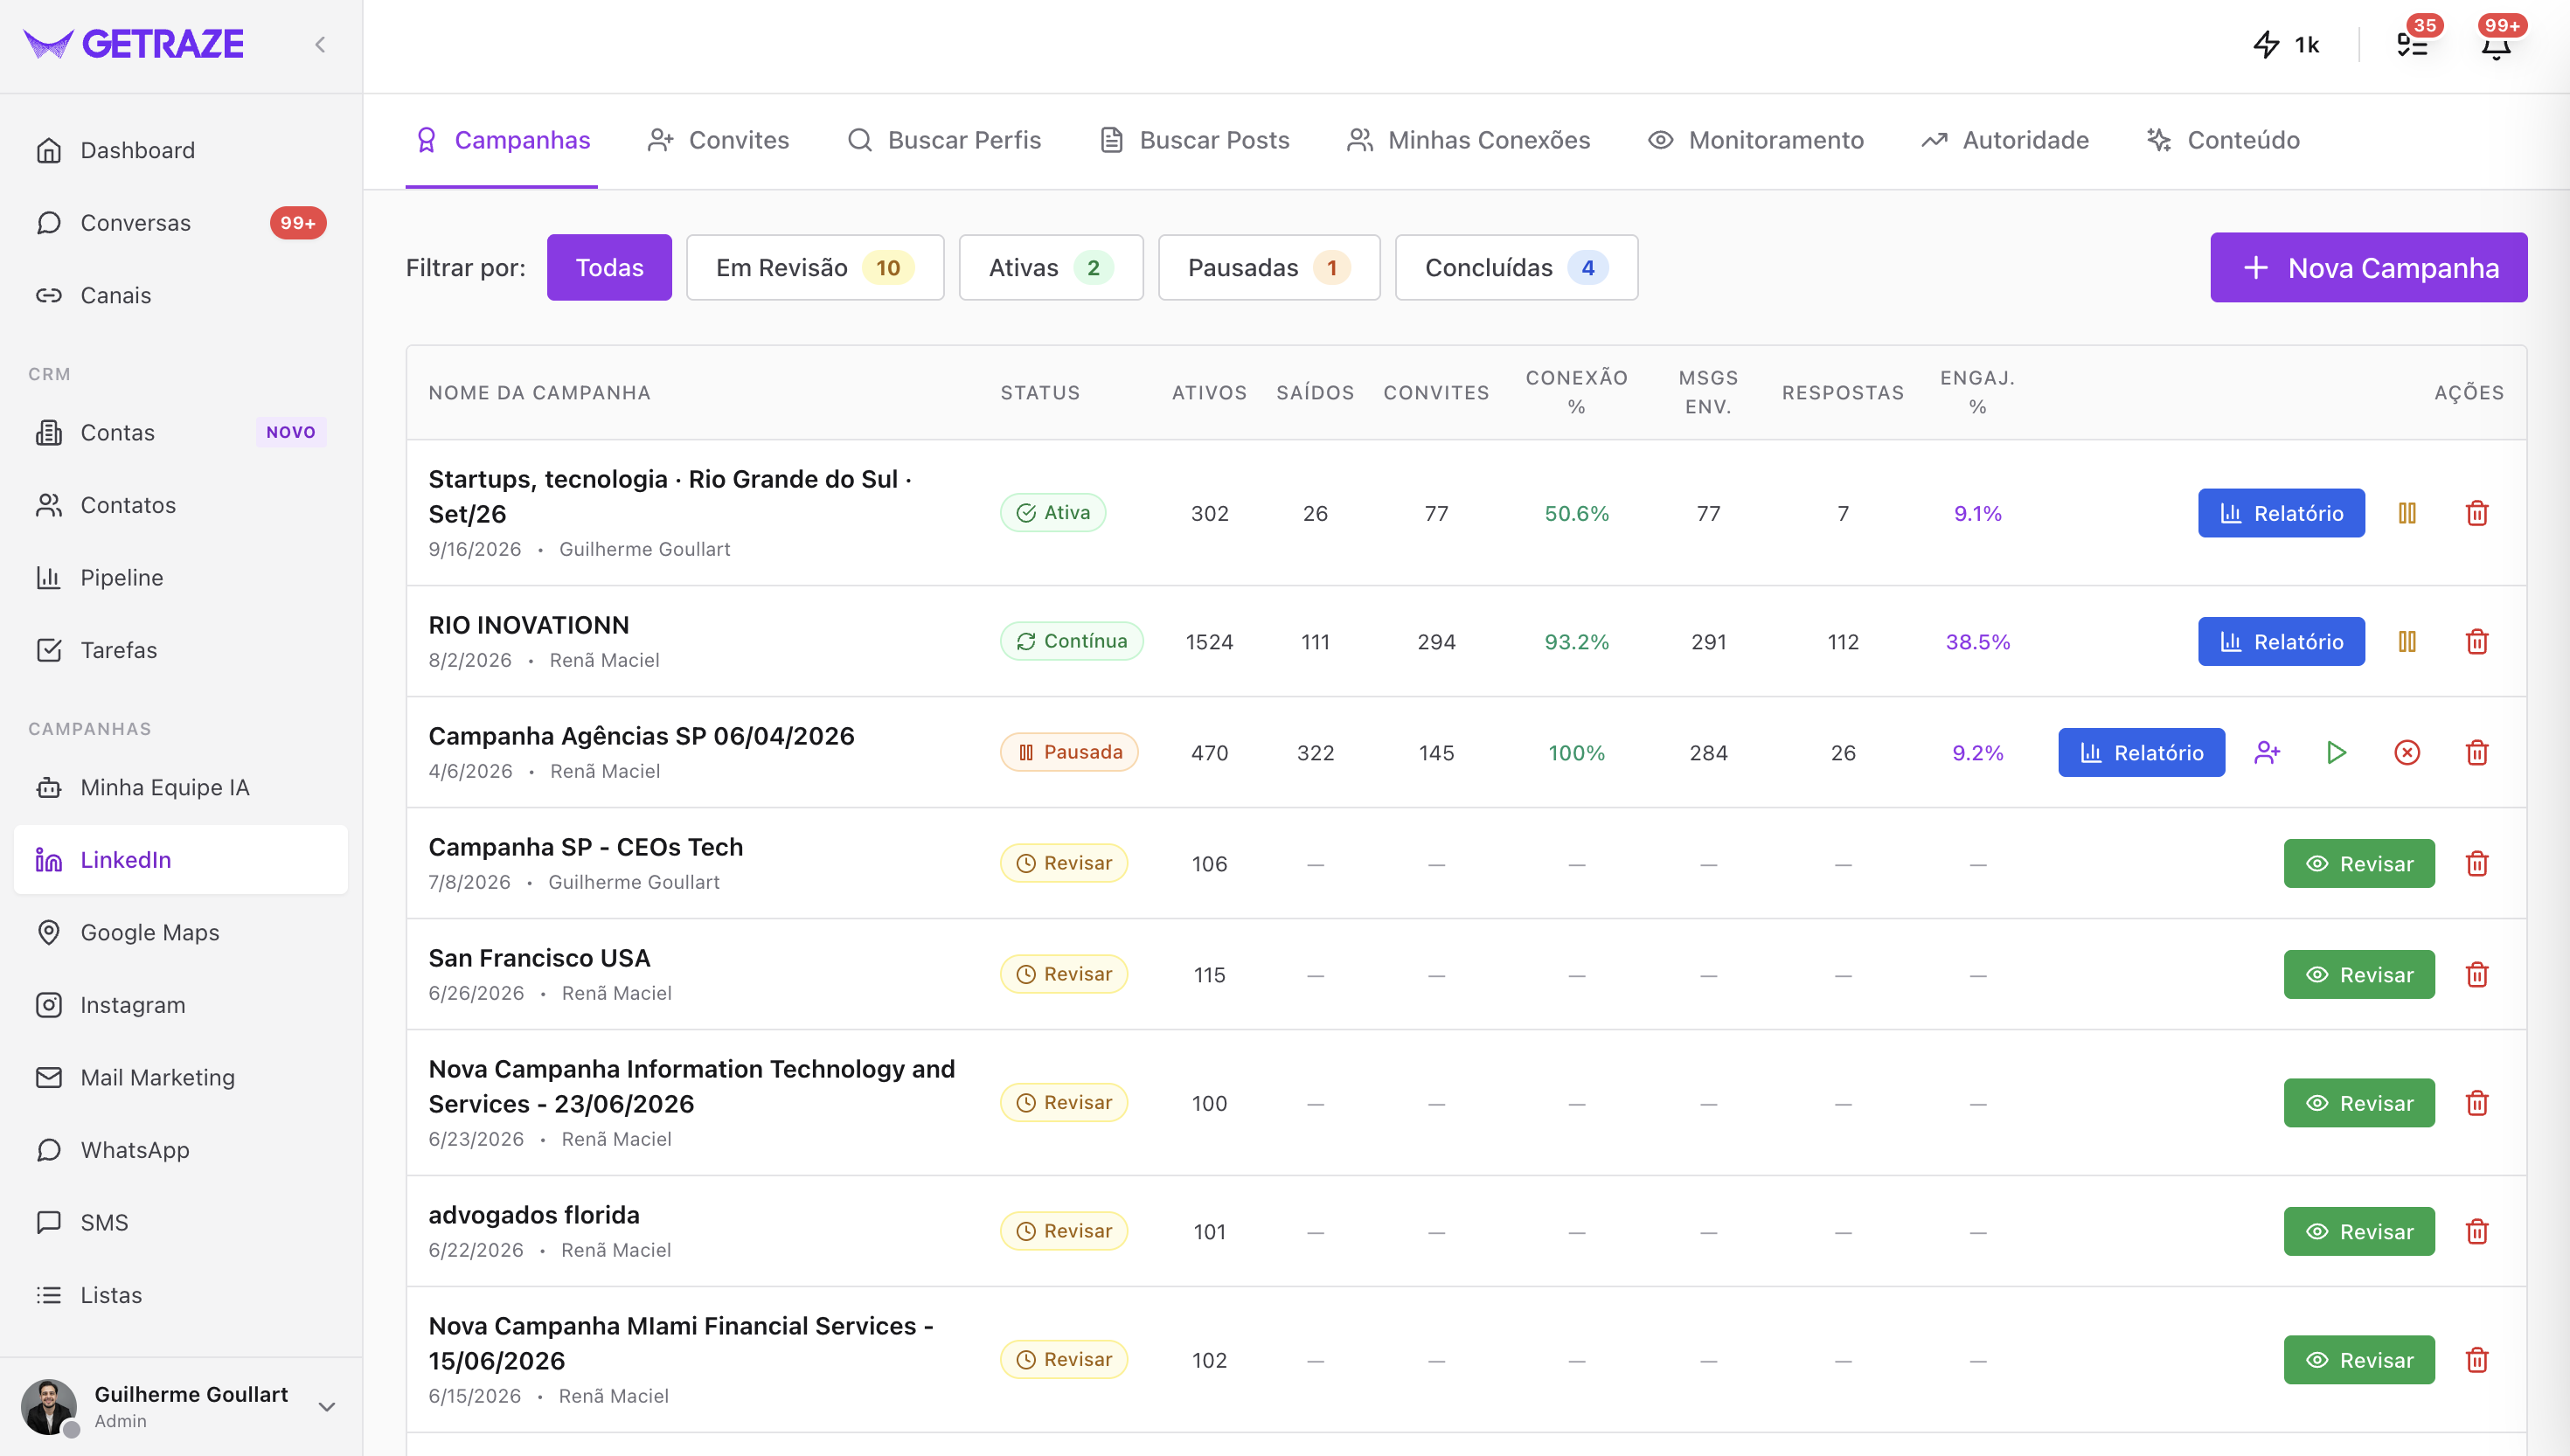Viewport: 2570px width, 1456px height.
Task: Delete the Campanha SP - CEOs Tech row
Action: [2477, 863]
